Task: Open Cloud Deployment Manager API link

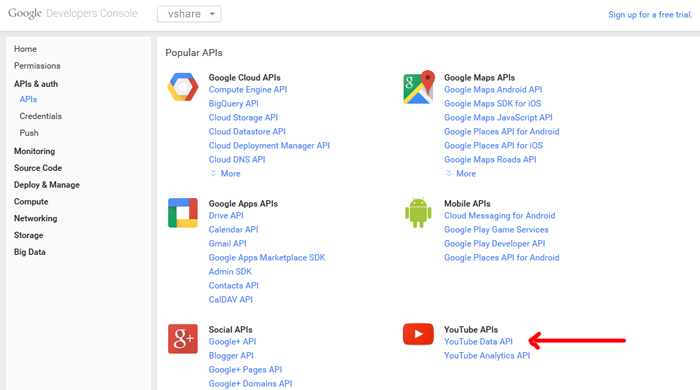Action: [269, 145]
